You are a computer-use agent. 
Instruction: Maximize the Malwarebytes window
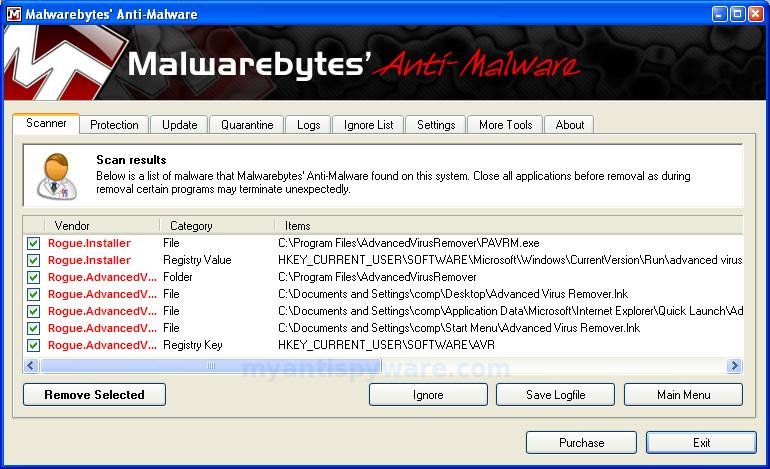coord(737,14)
